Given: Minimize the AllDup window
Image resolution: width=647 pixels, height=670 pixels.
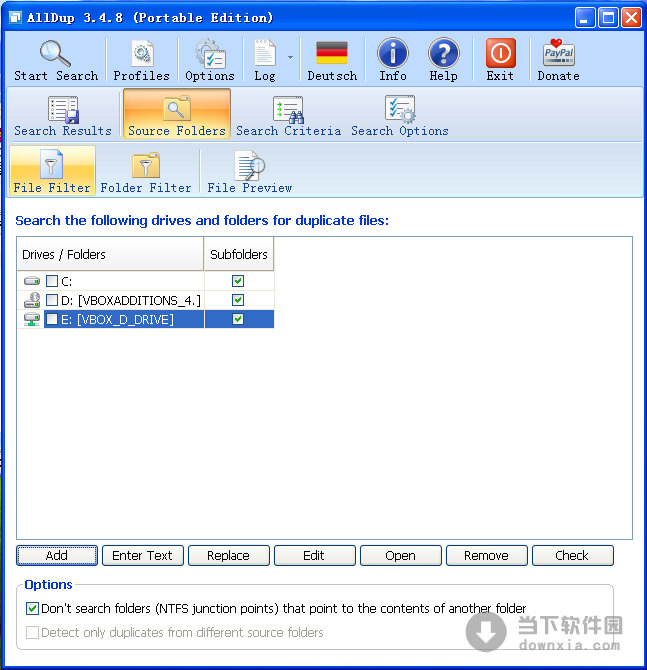Looking at the screenshot, I should click(x=585, y=18).
